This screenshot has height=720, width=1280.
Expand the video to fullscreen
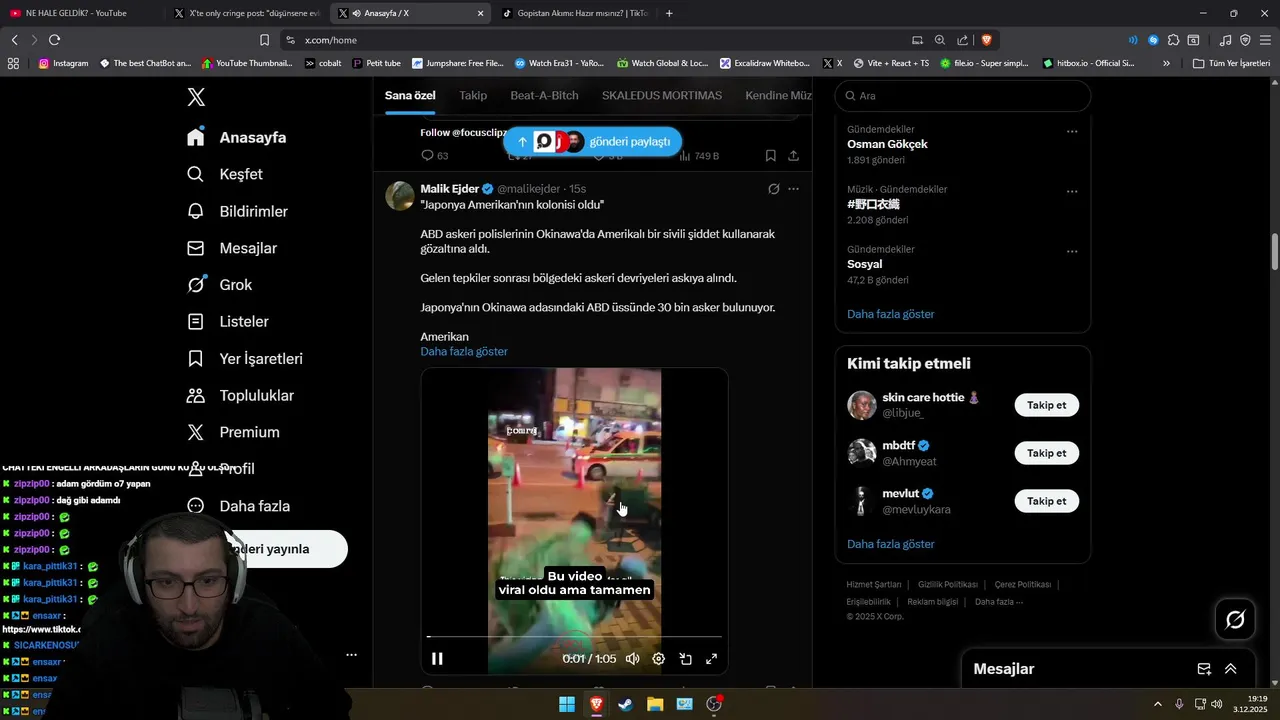point(712,658)
